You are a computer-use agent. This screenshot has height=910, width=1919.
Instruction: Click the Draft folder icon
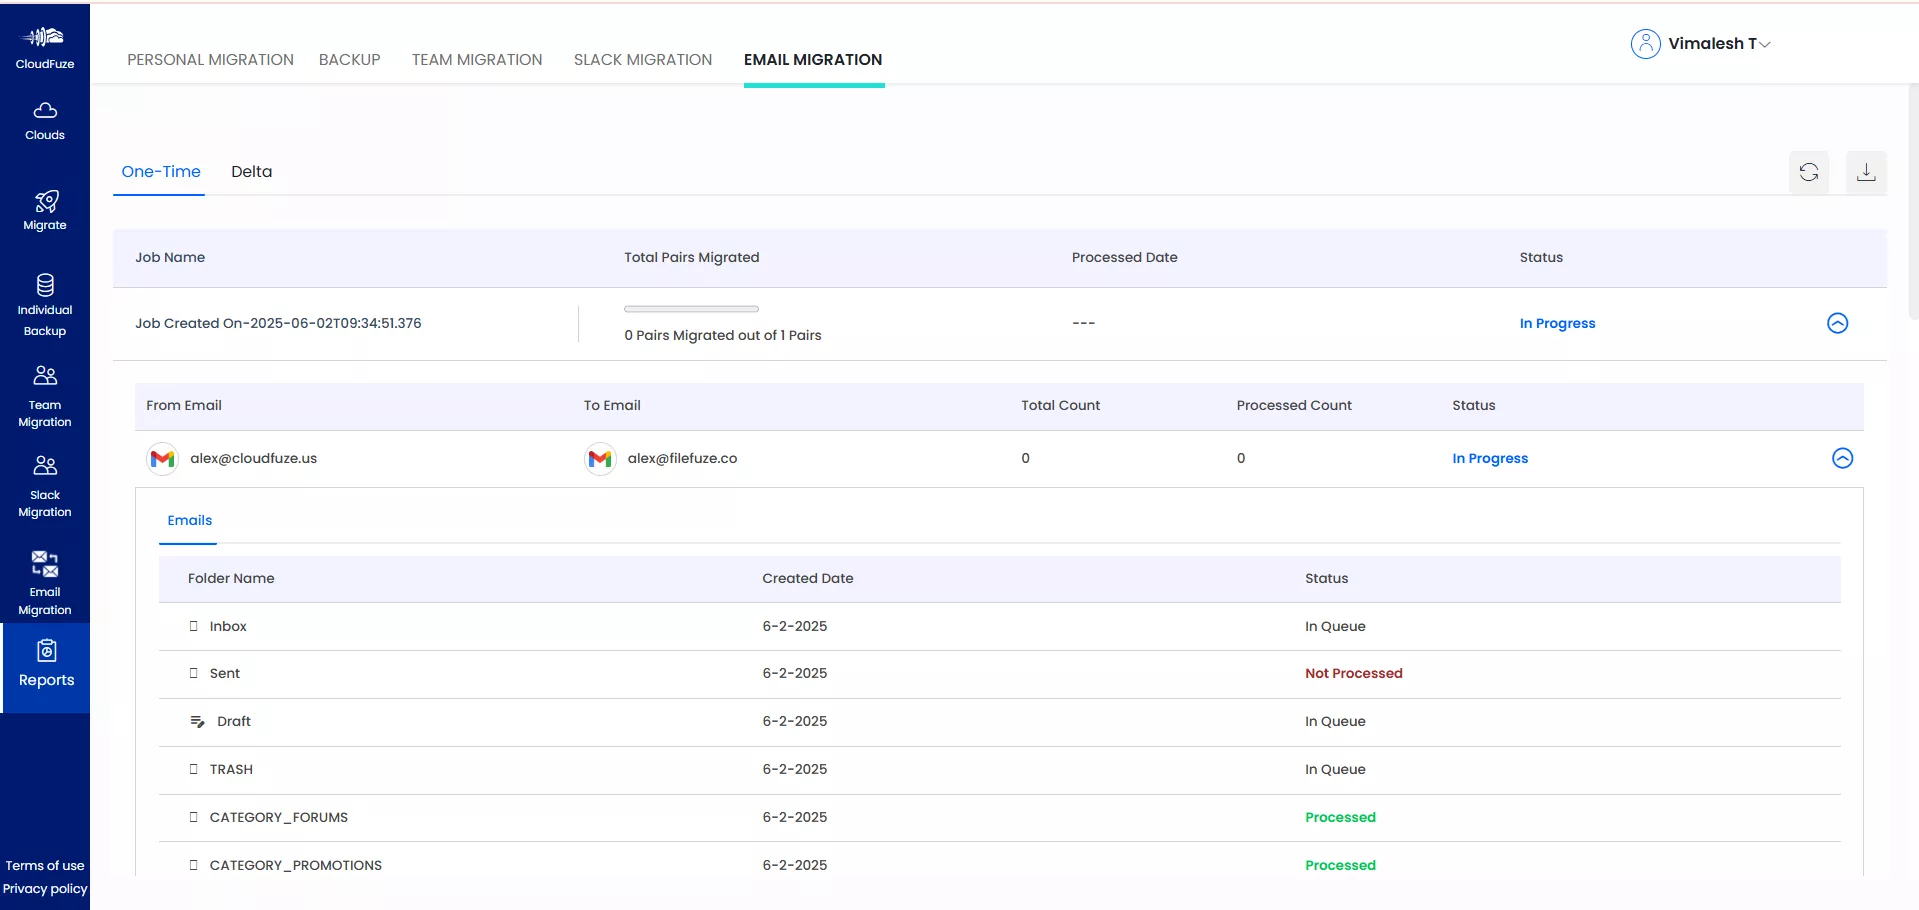click(x=198, y=721)
